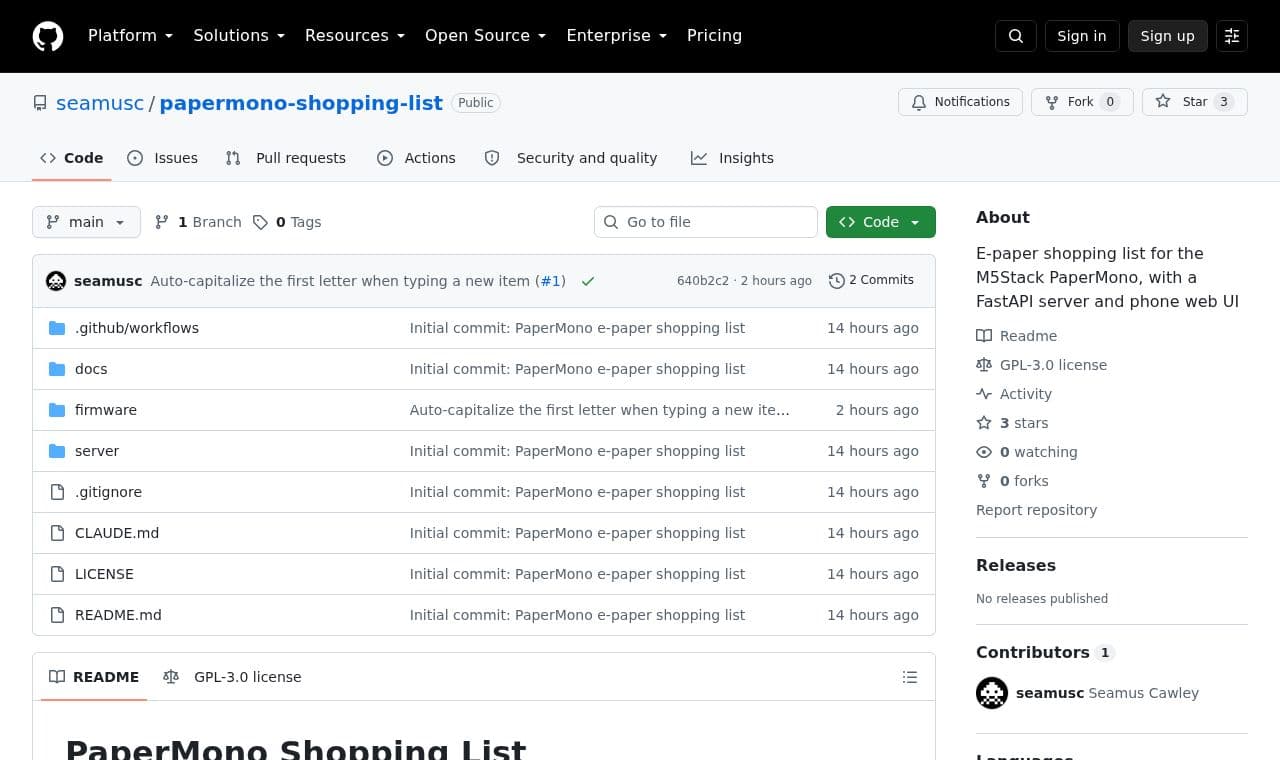Click the green check commit status icon
Viewport: 1280px width, 760px height.
pos(588,281)
